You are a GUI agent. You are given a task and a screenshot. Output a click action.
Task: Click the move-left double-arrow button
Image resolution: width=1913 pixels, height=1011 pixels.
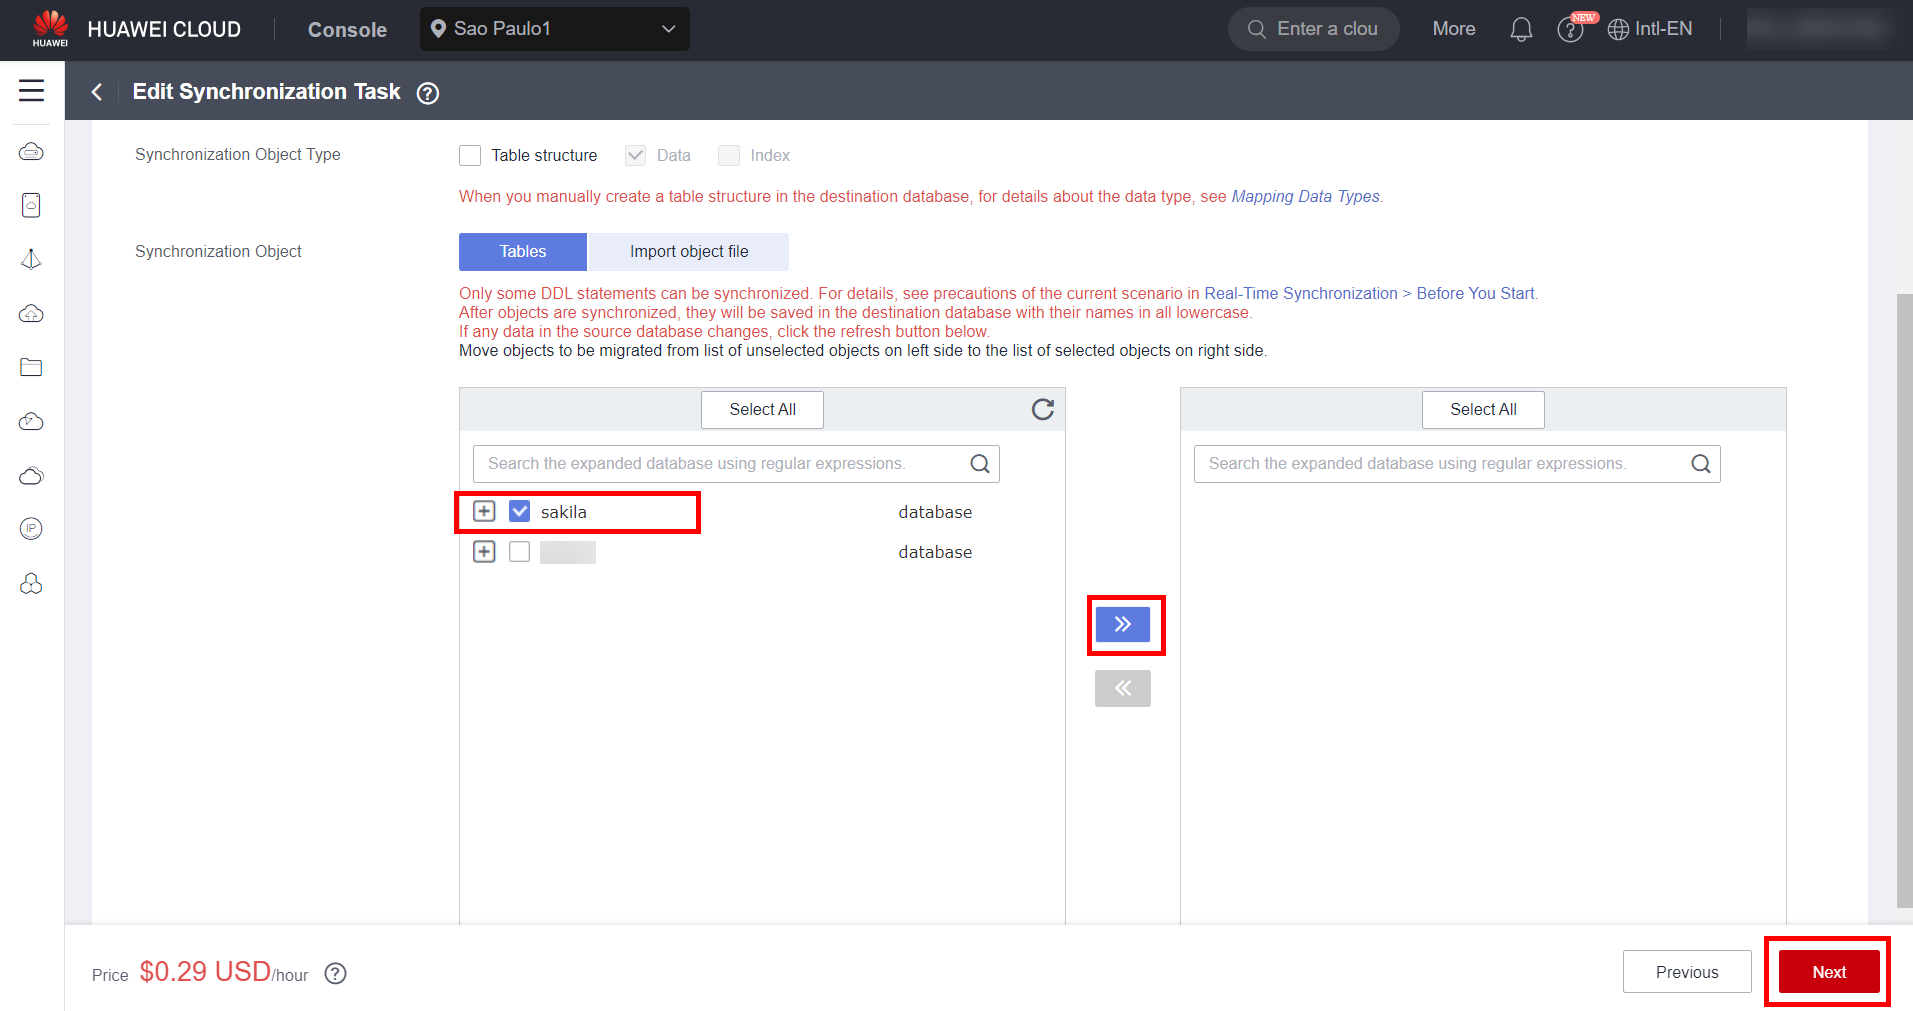coord(1122,688)
